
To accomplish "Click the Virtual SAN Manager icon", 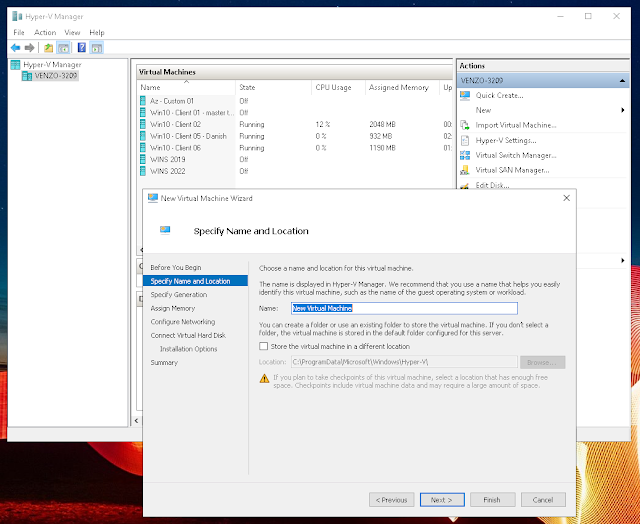I will [466, 170].
